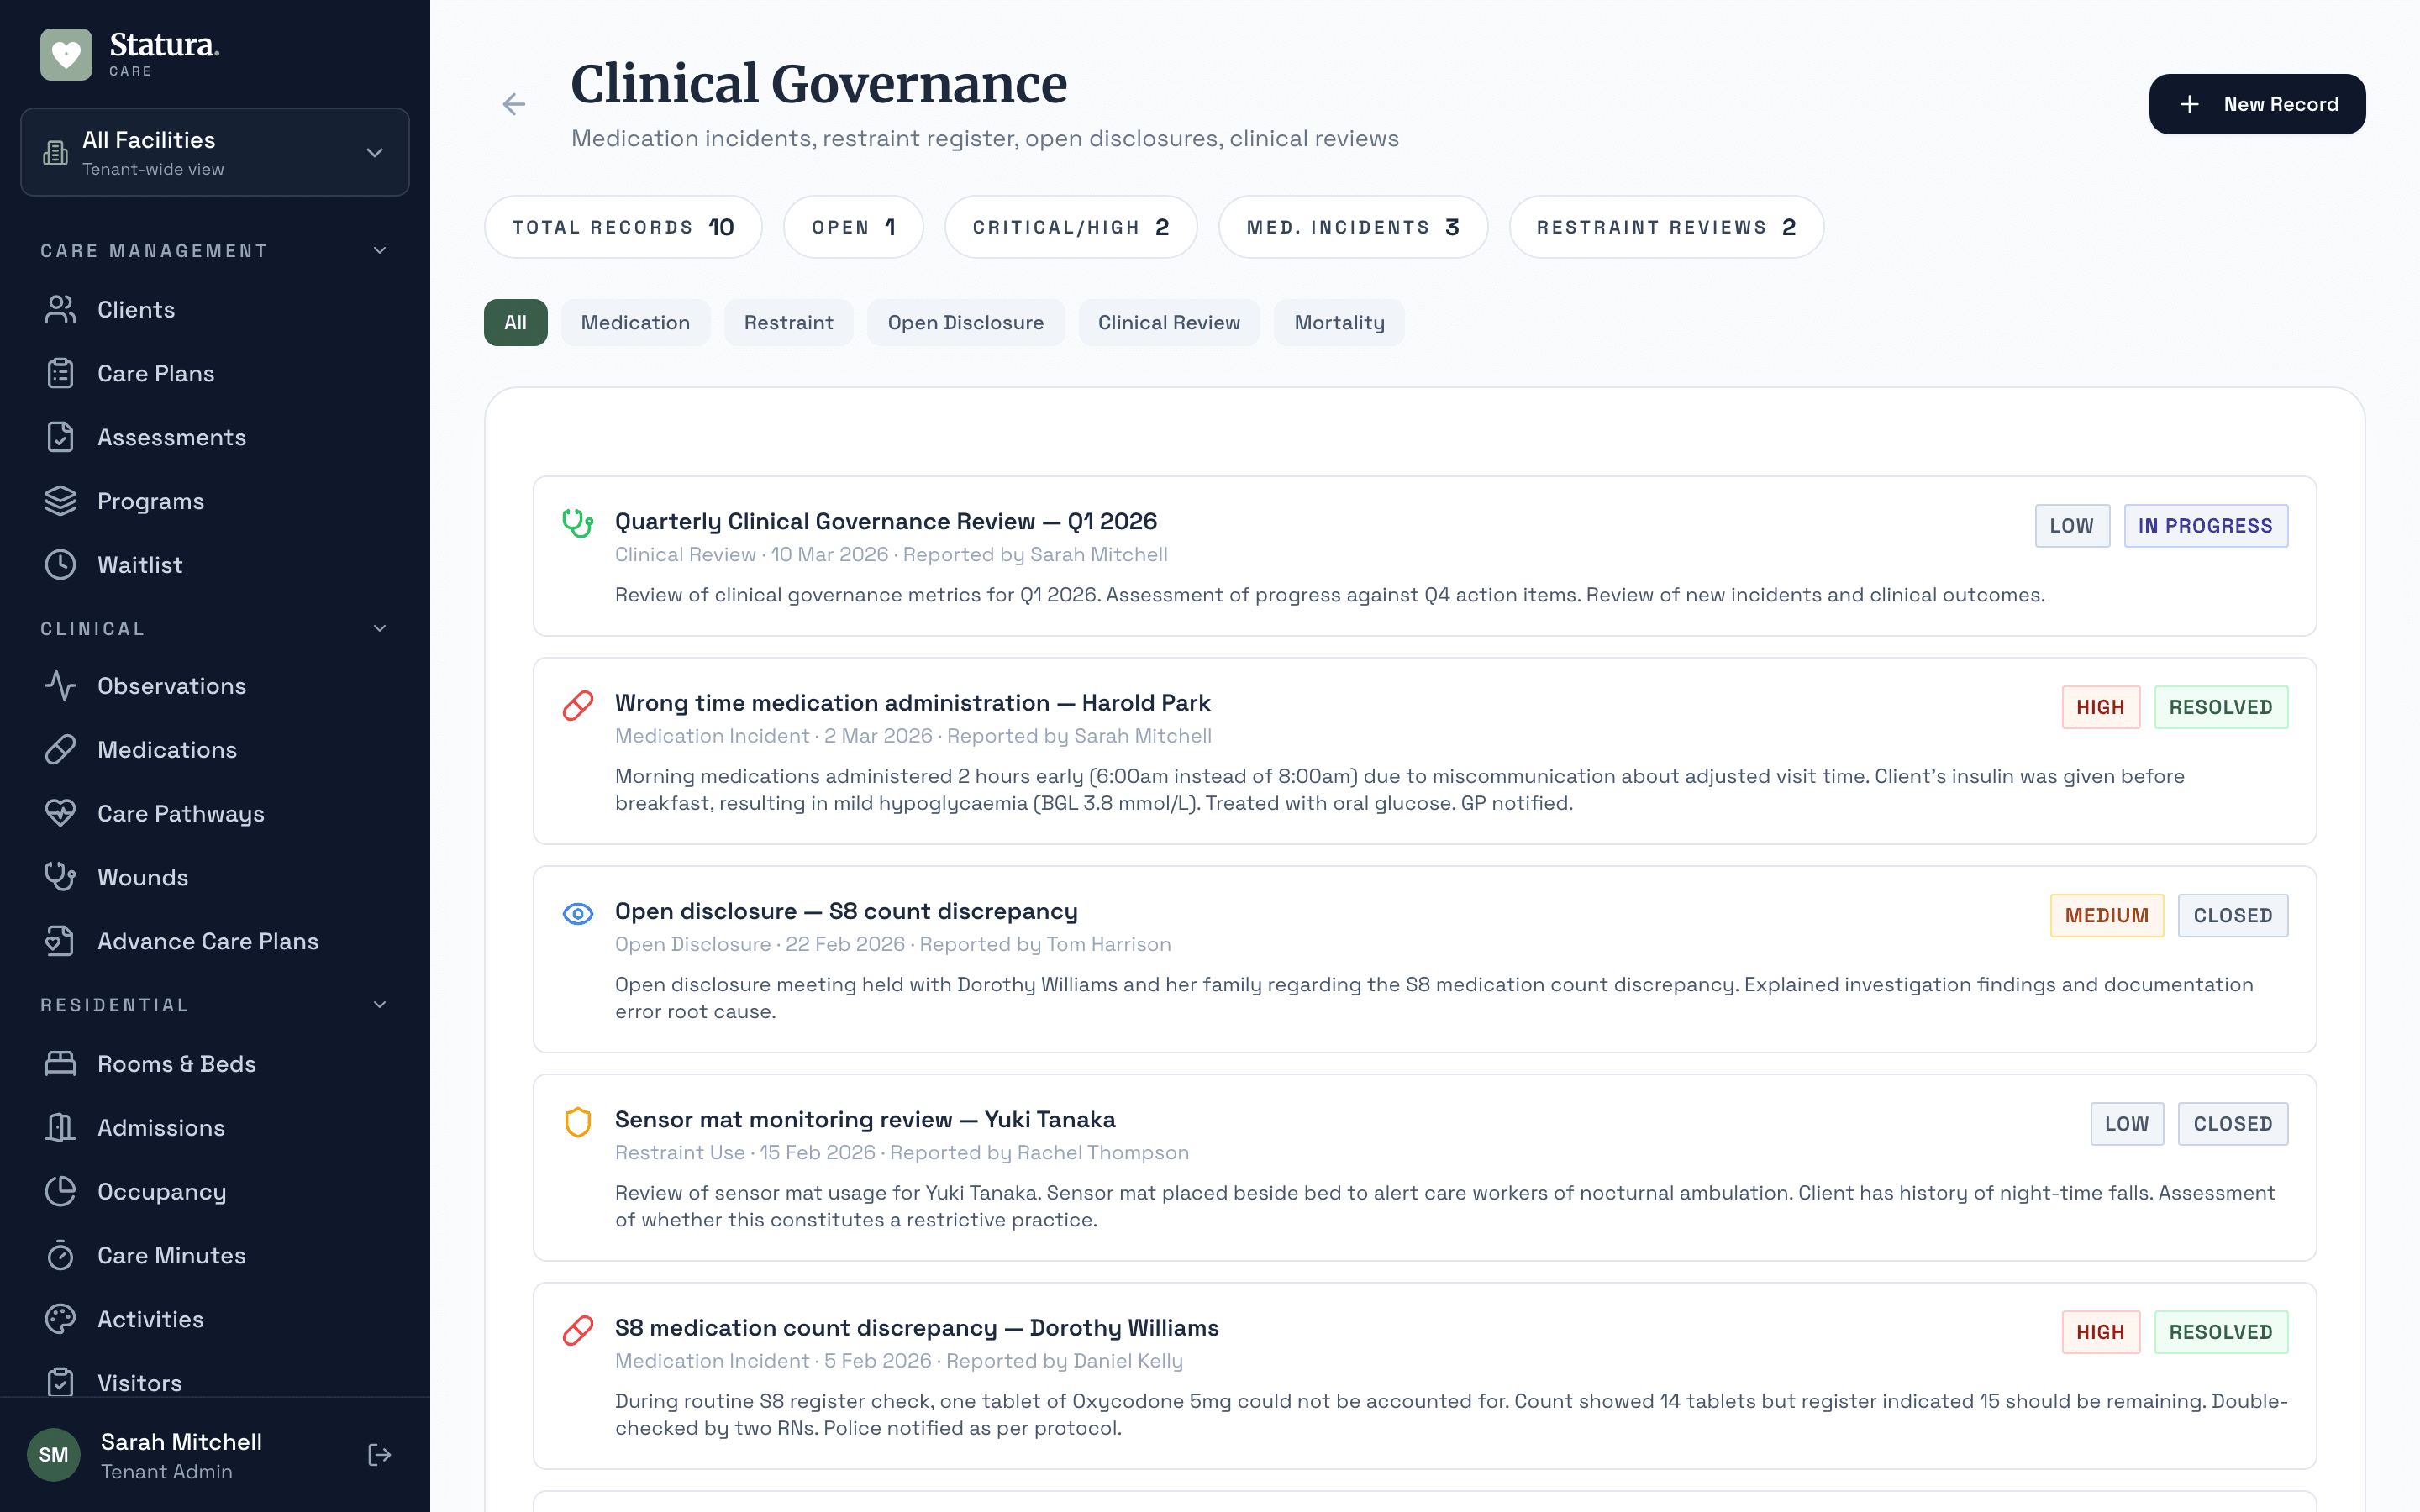Collapse the RESIDENTIAL section
The height and width of the screenshot is (1512, 2420).
[x=378, y=1005]
